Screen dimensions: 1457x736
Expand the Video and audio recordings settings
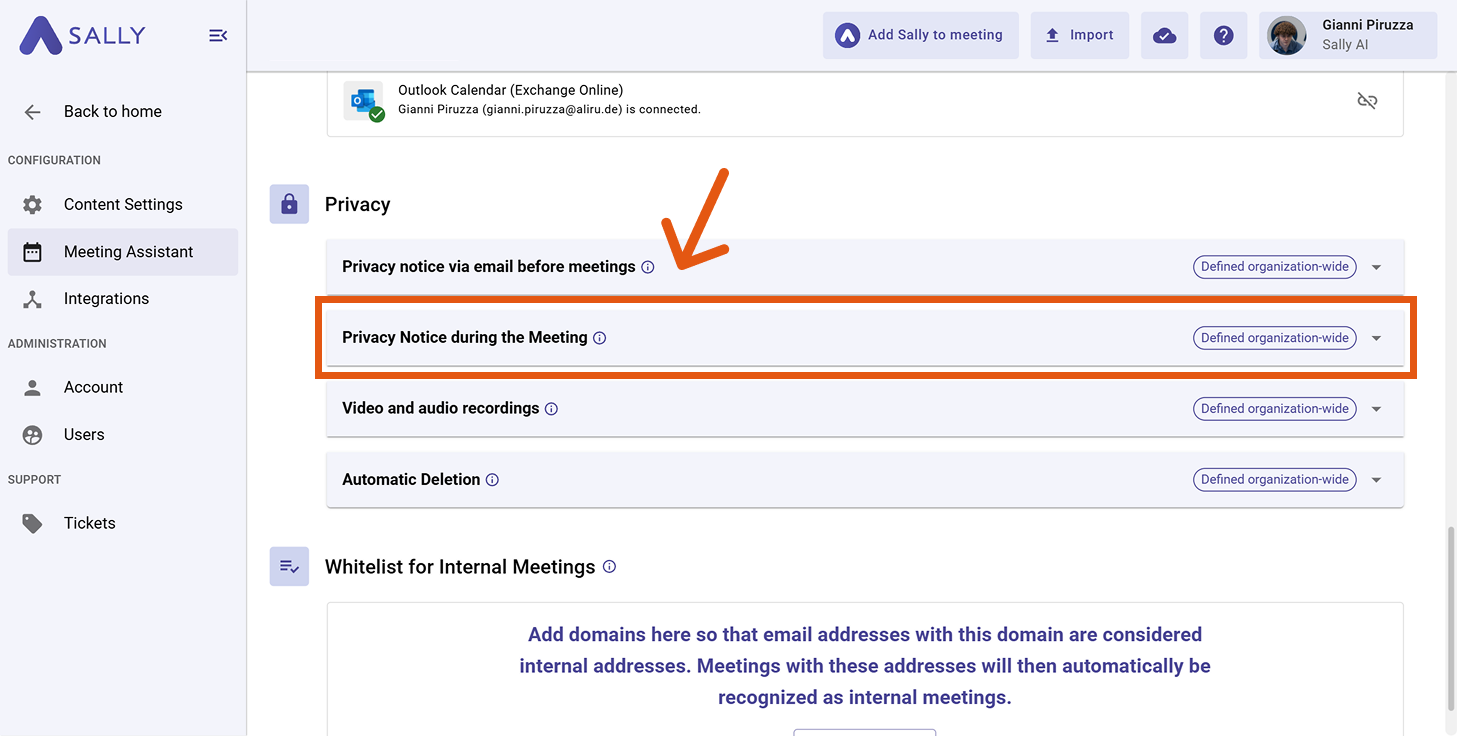tap(1376, 408)
